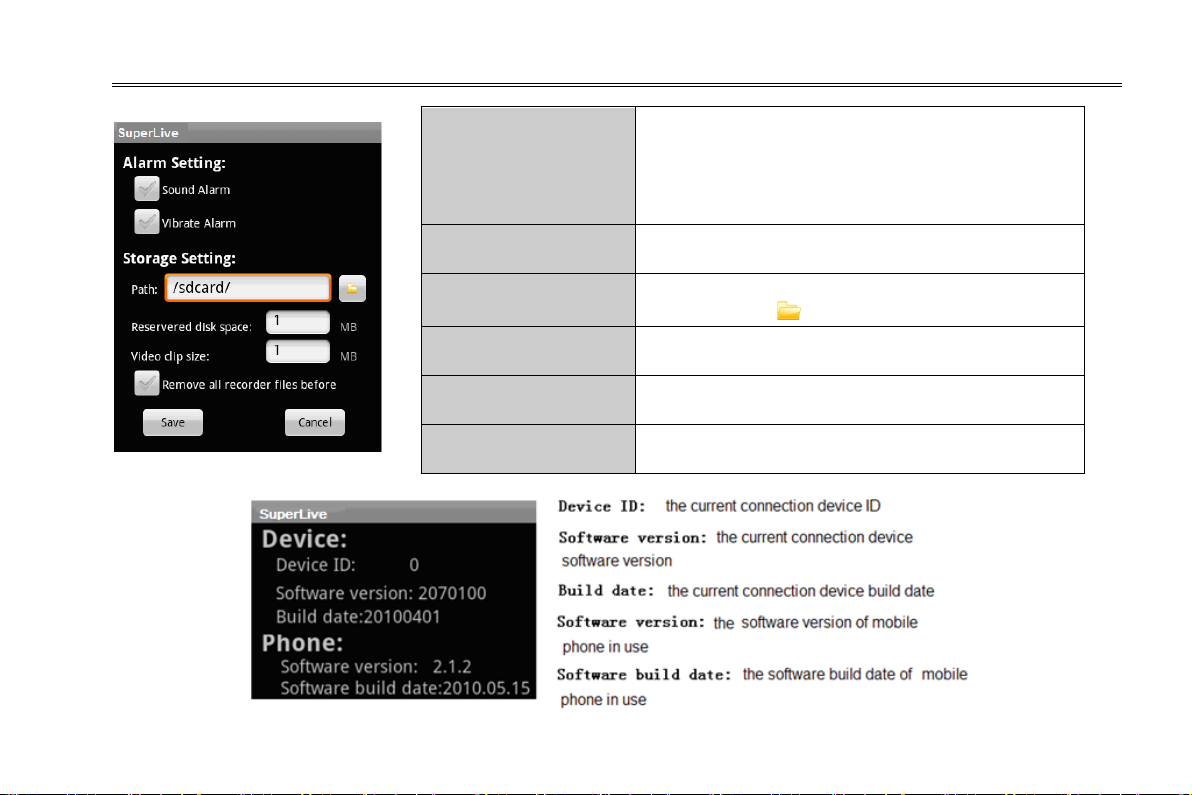Click SuperLive title of the settings screen
This screenshot has width=1192, height=795.
(x=148, y=133)
